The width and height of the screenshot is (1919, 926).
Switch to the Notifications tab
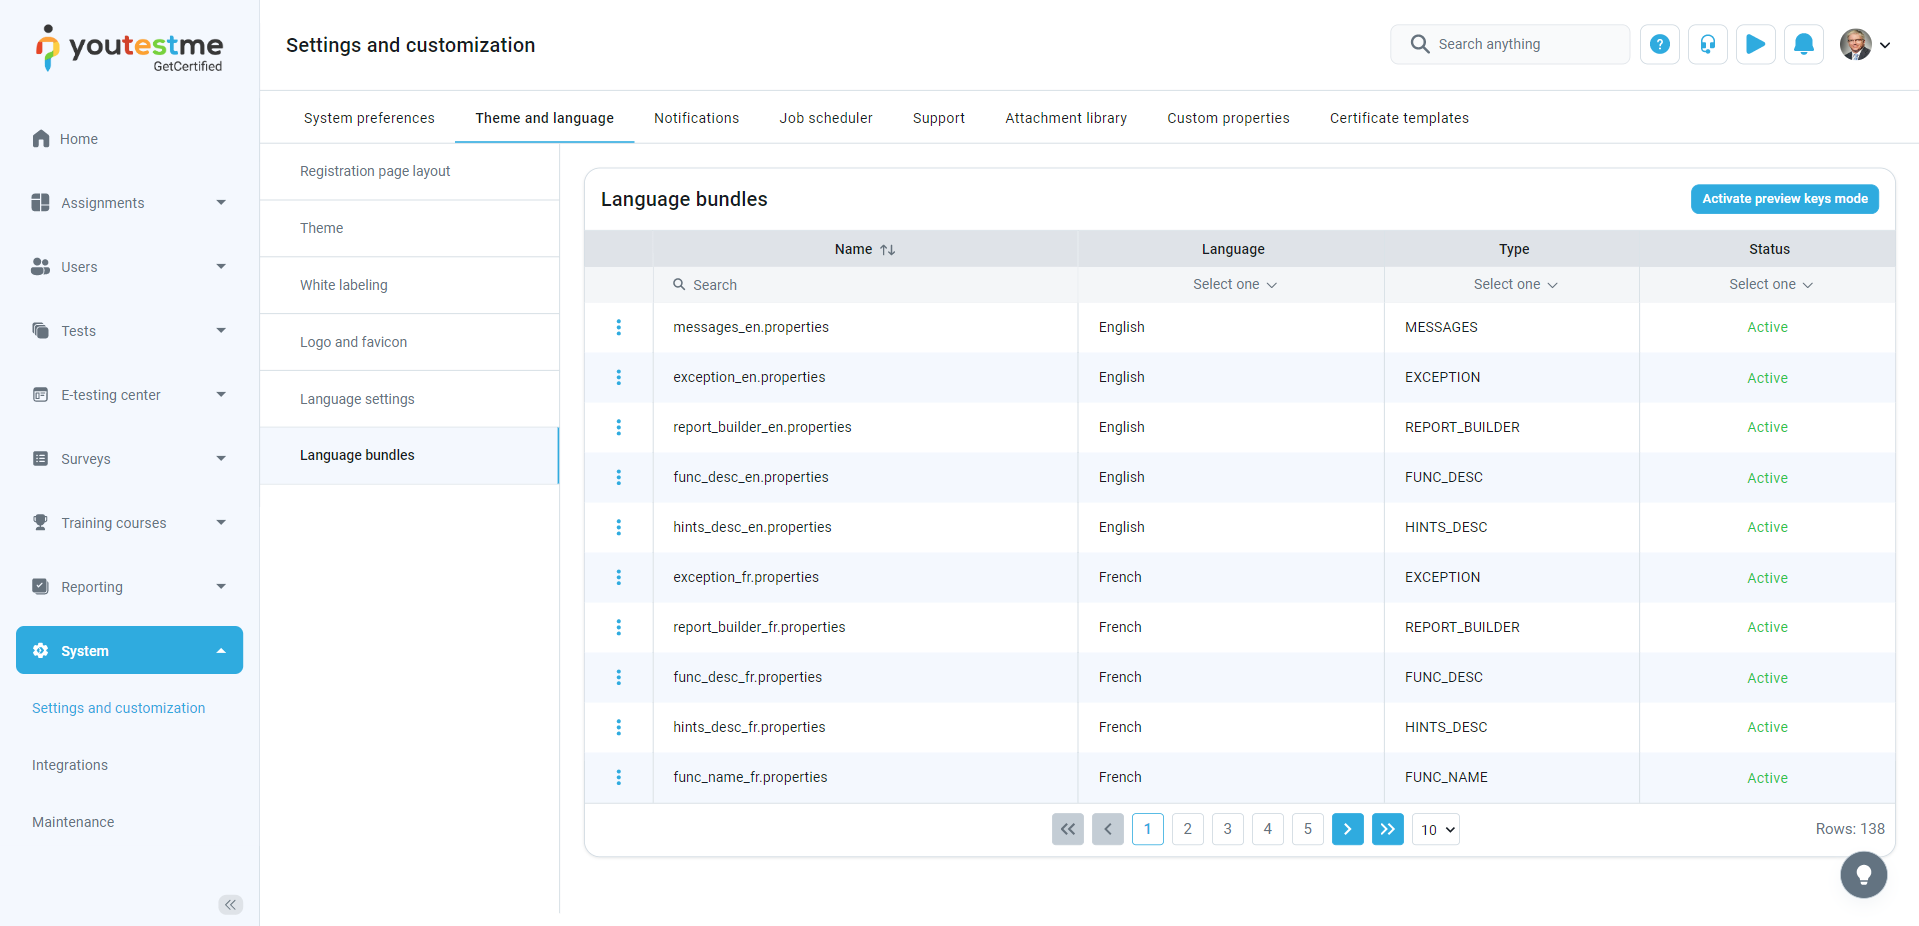tap(696, 118)
